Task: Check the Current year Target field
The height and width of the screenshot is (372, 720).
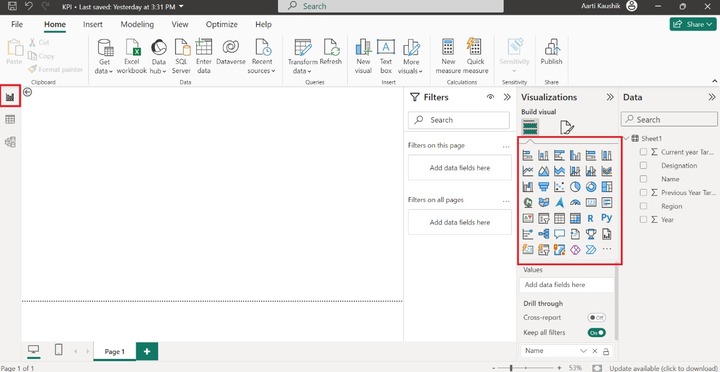Action: (643, 152)
